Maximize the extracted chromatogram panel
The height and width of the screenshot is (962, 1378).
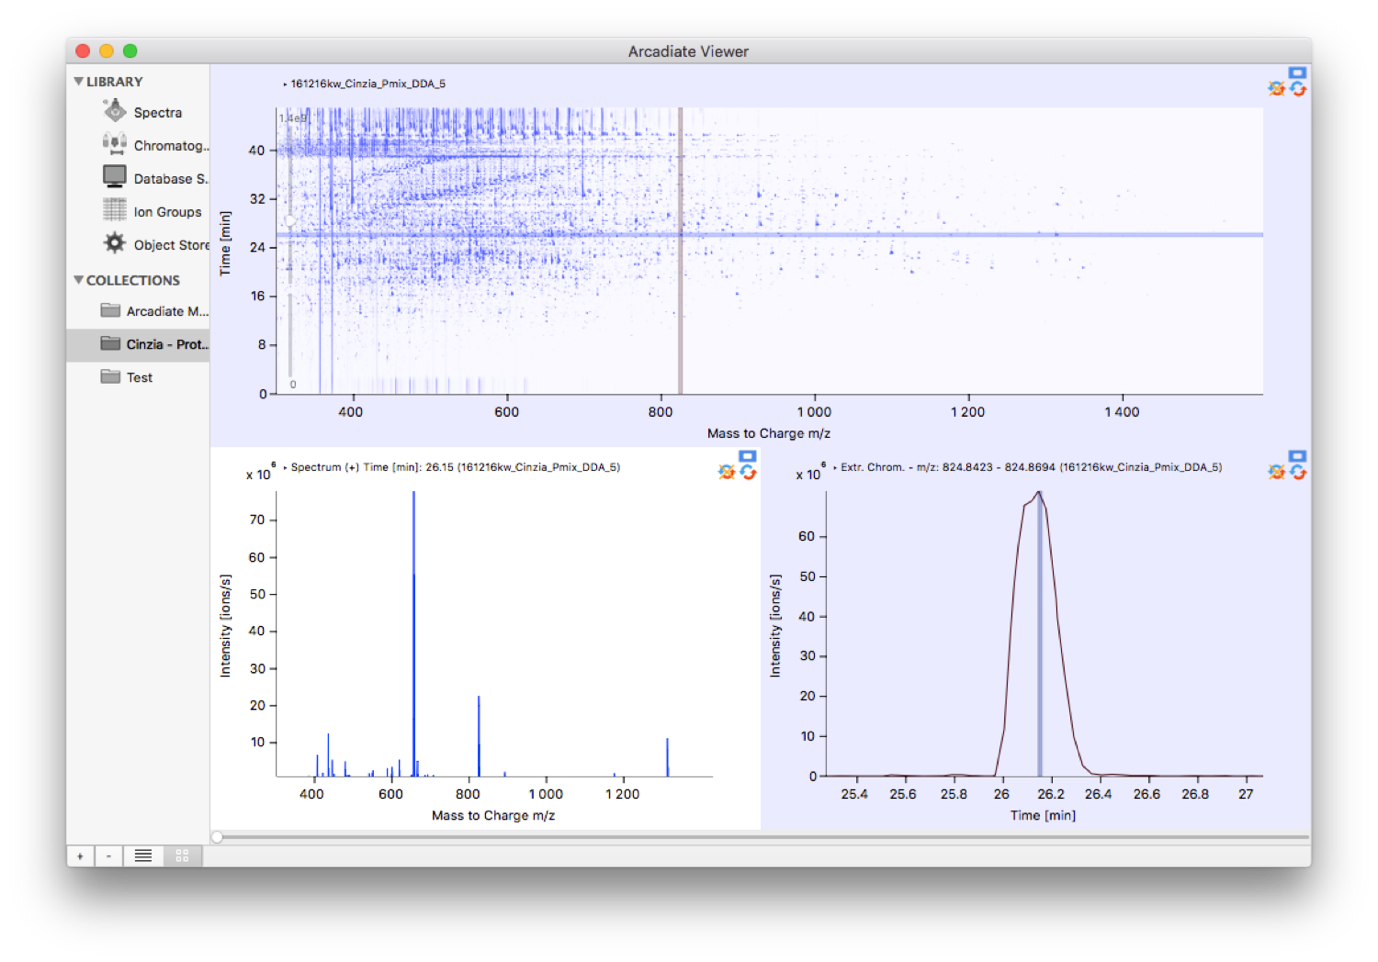(1297, 456)
